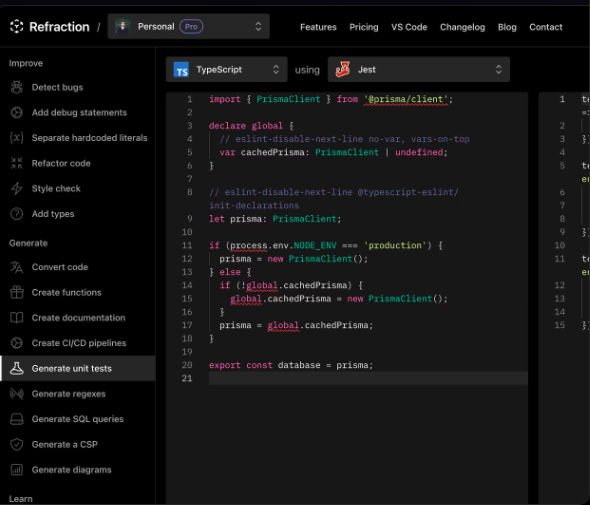The width and height of the screenshot is (590, 505).
Task: Open the VS Code link
Action: click(409, 27)
